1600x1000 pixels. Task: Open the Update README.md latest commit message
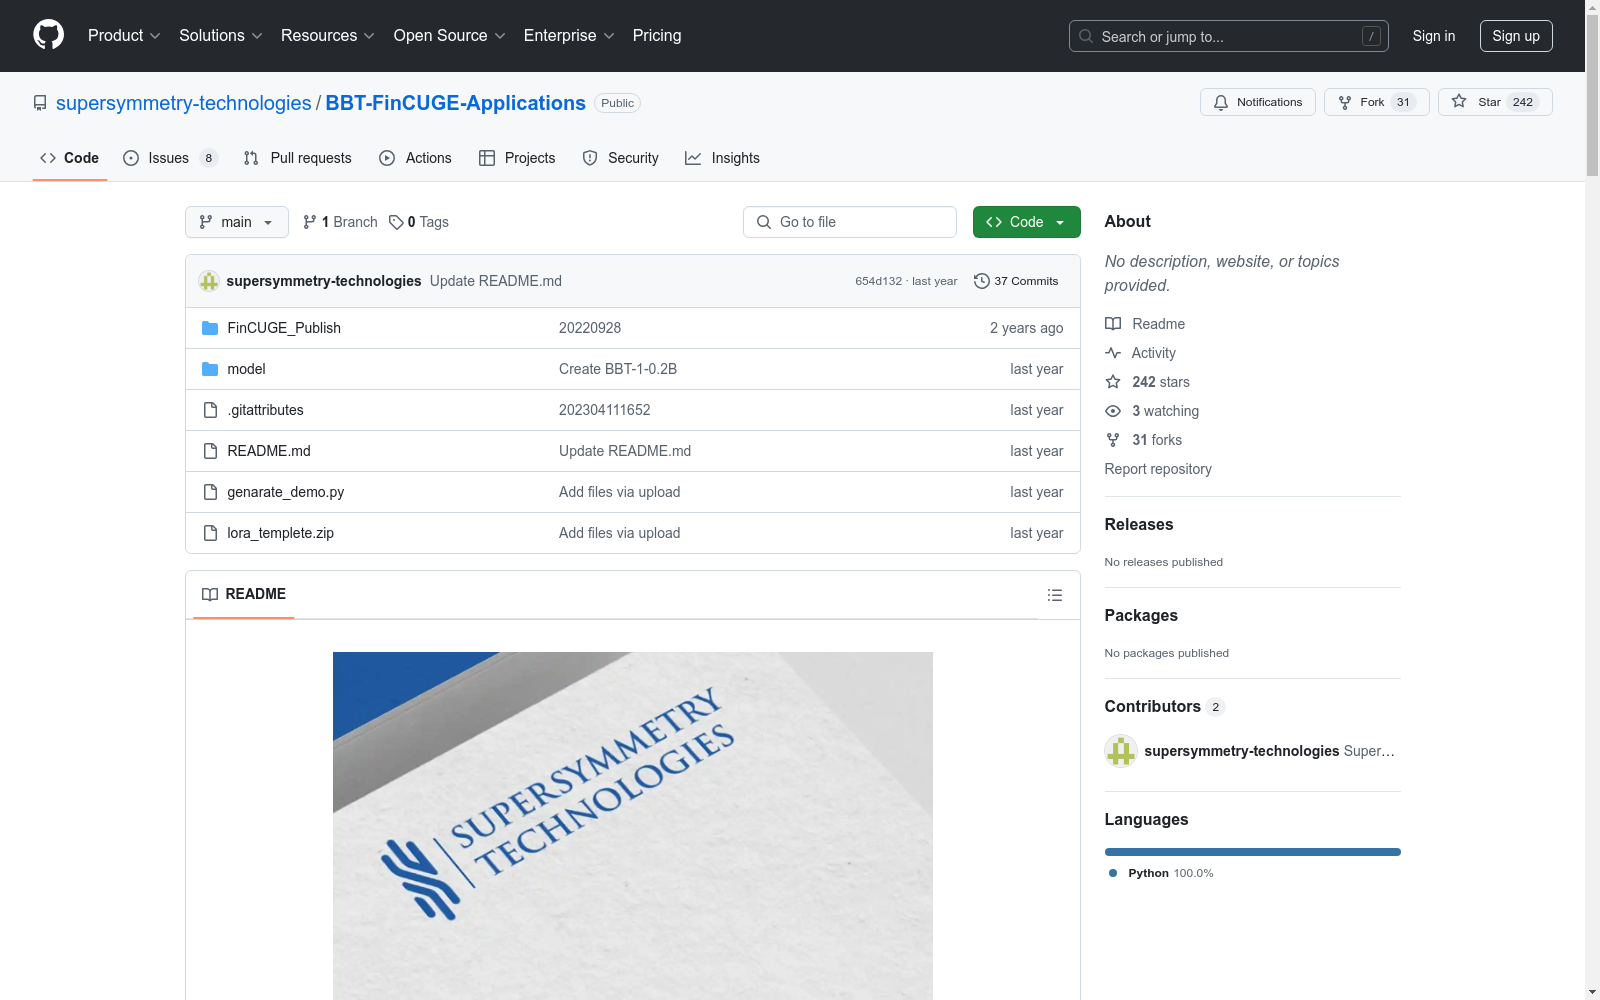point(496,281)
